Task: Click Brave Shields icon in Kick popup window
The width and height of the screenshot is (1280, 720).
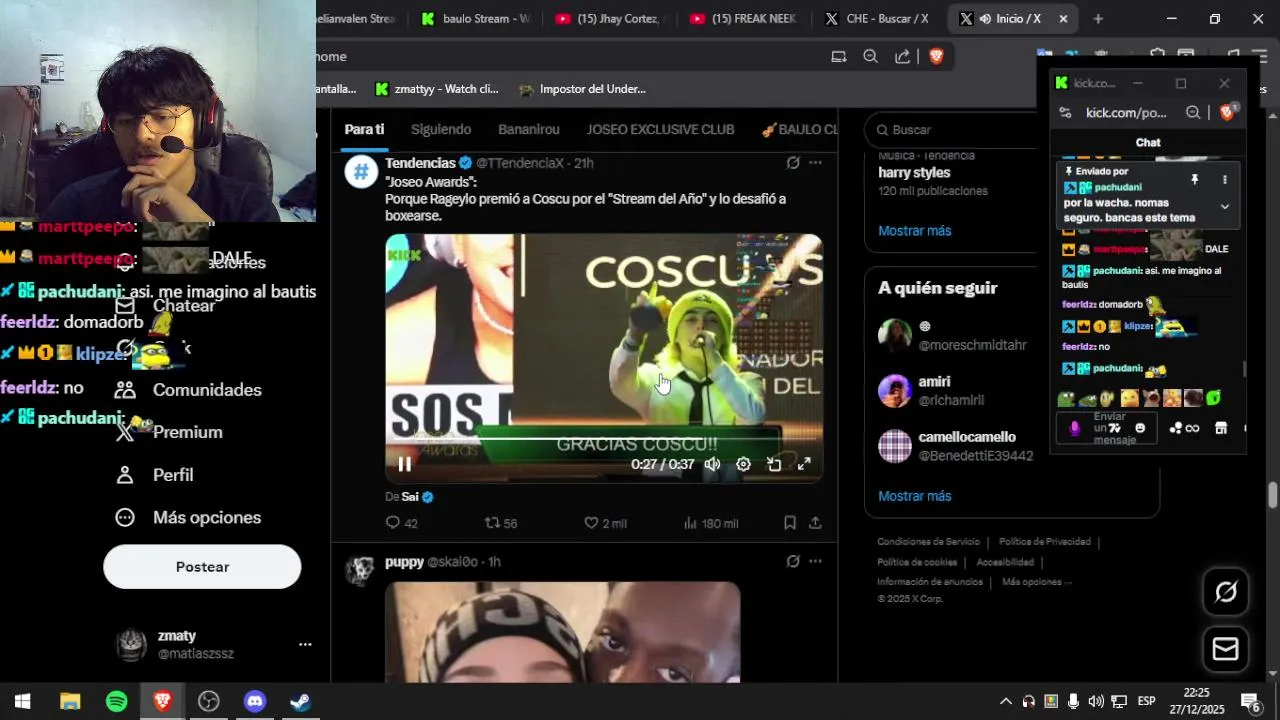Action: point(1227,112)
